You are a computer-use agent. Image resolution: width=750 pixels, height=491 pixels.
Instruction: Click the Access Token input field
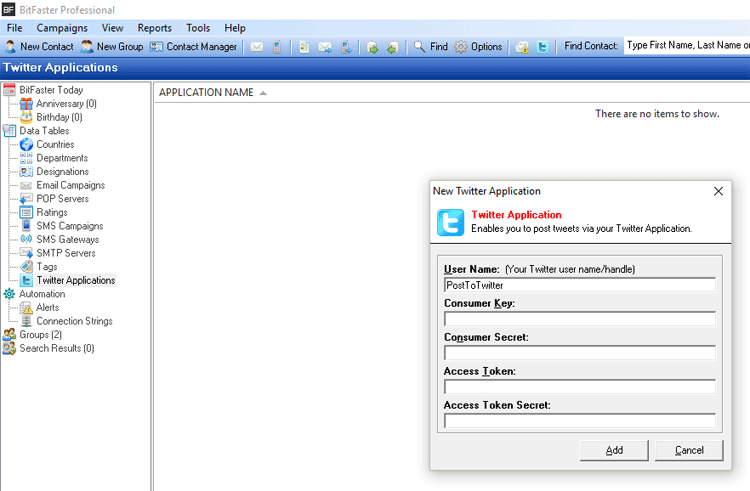coord(580,387)
